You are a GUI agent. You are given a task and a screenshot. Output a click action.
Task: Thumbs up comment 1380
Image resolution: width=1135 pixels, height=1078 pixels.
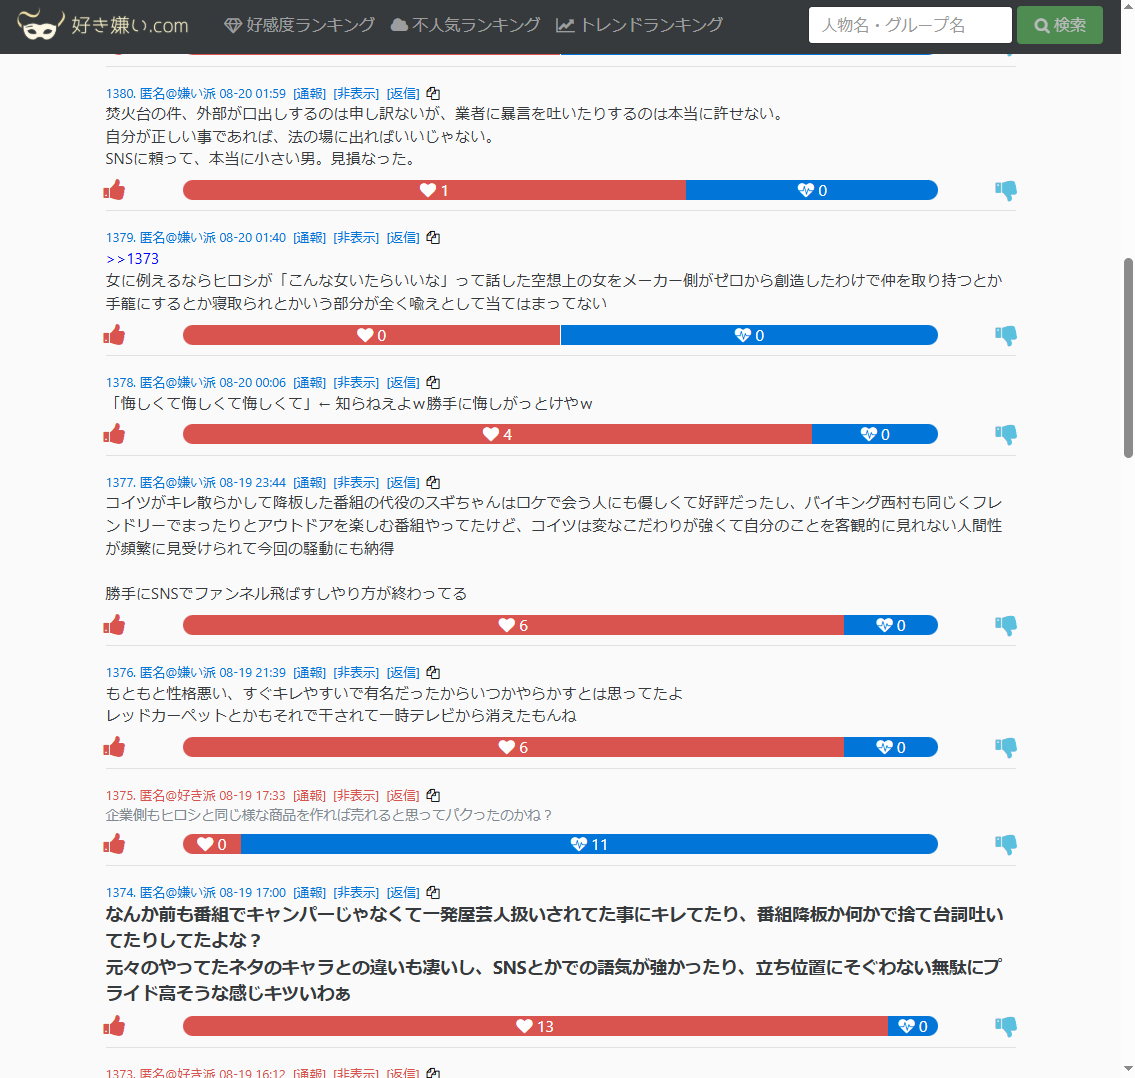(x=114, y=190)
